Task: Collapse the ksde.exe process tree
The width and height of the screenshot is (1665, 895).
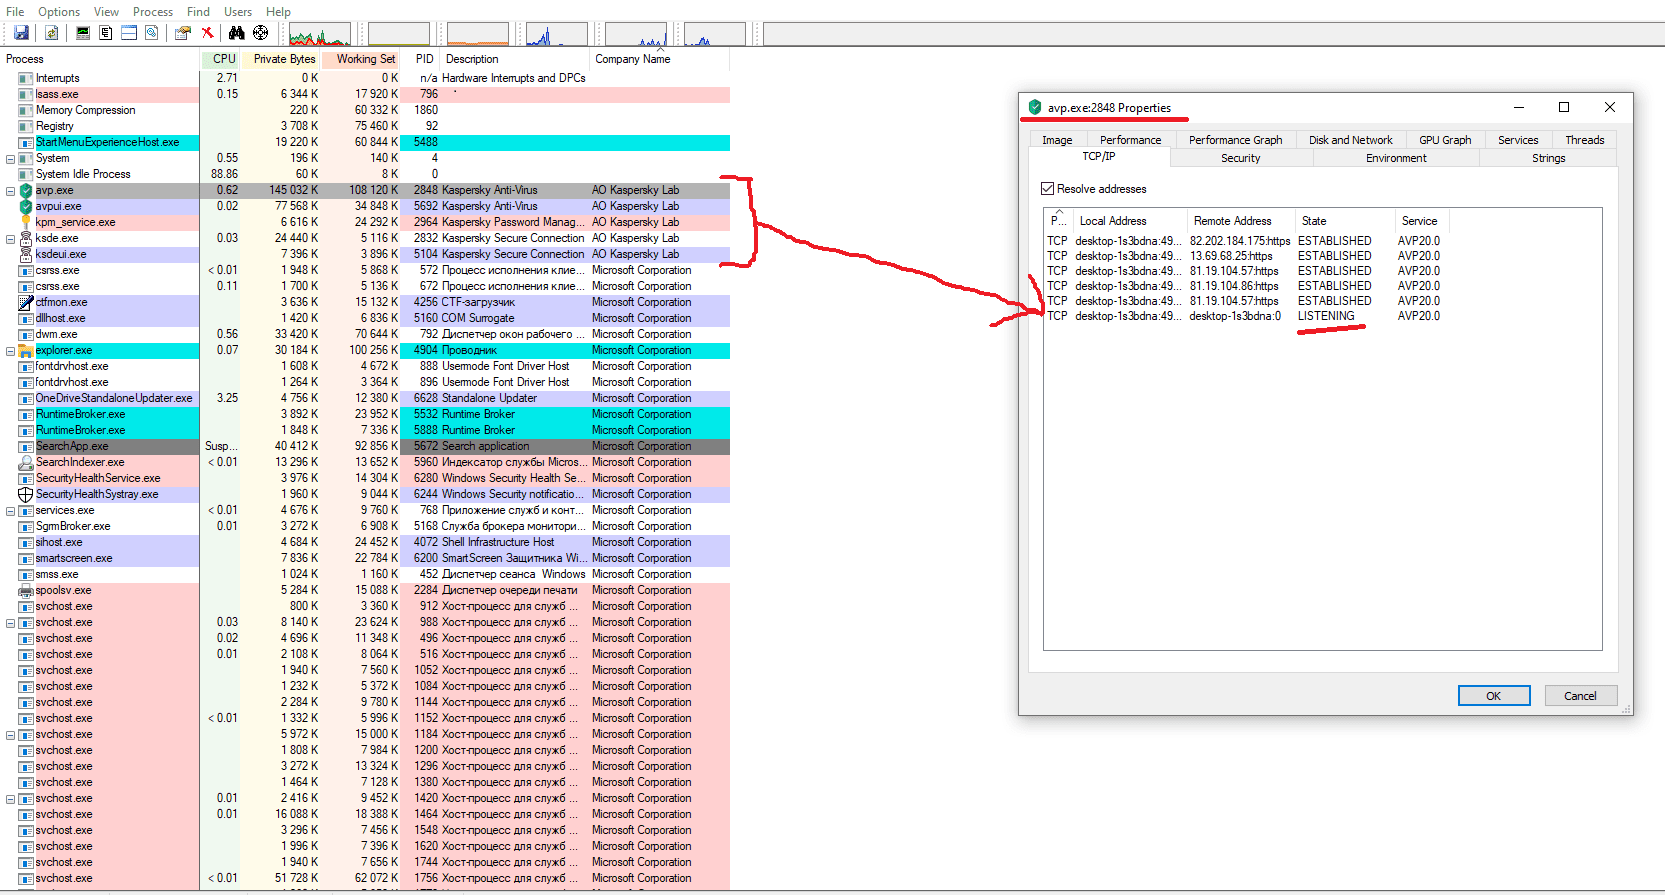Action: (x=10, y=239)
